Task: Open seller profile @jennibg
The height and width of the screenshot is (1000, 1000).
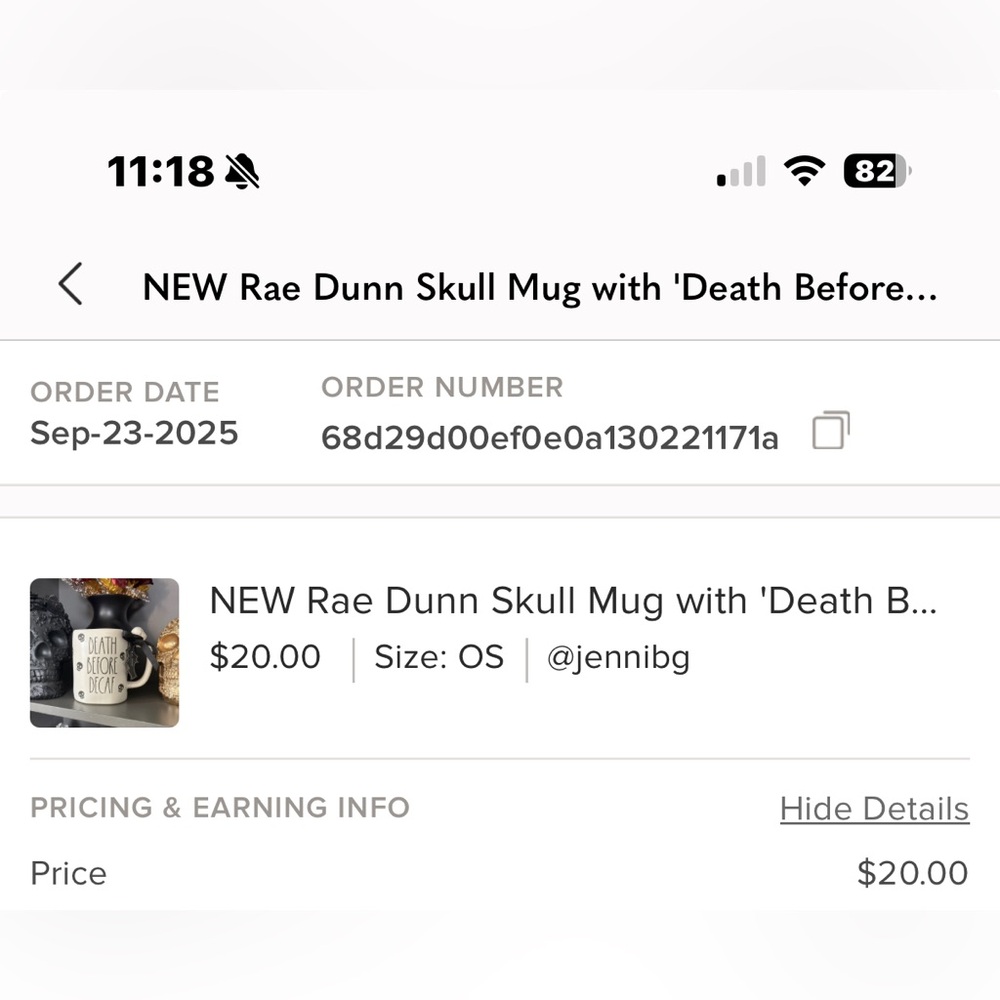Action: (x=617, y=657)
